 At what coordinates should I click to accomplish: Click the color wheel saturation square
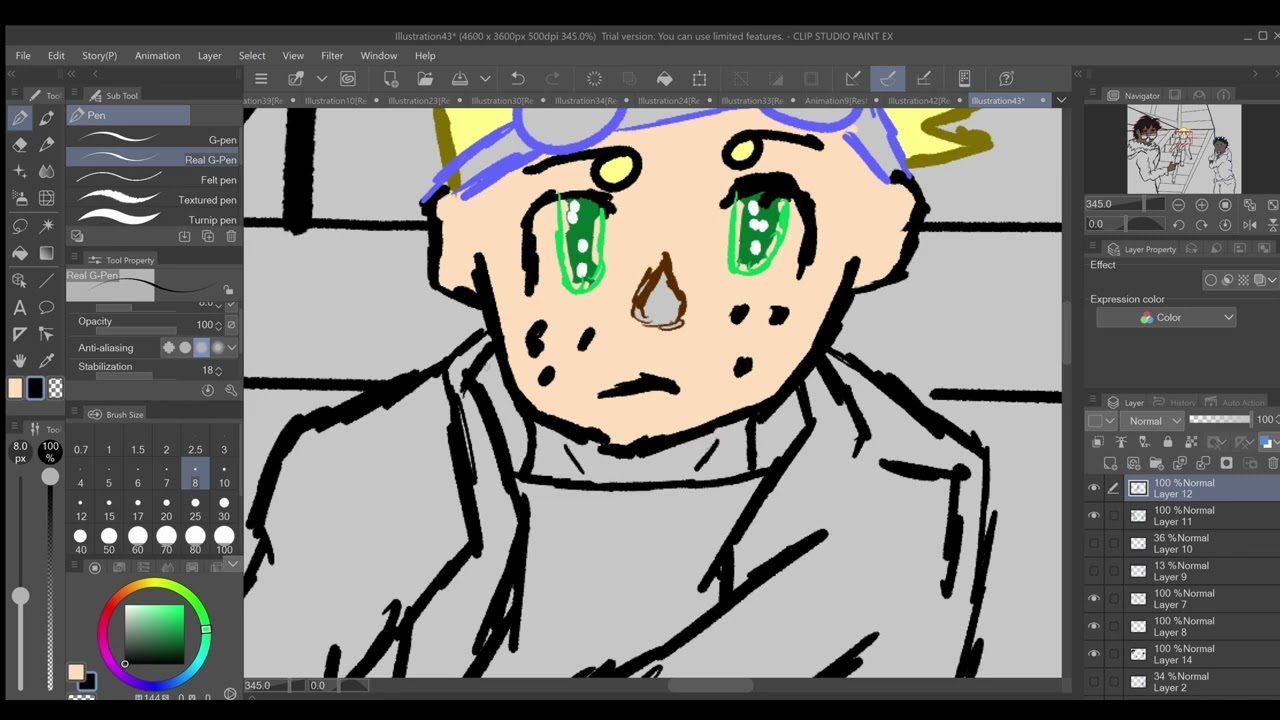(154, 634)
